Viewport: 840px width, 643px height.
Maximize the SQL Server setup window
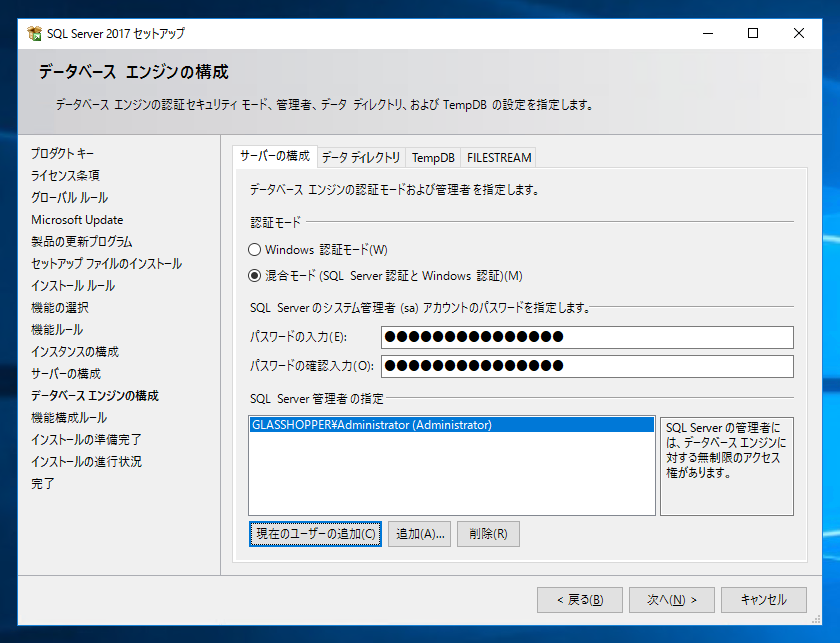click(753, 33)
